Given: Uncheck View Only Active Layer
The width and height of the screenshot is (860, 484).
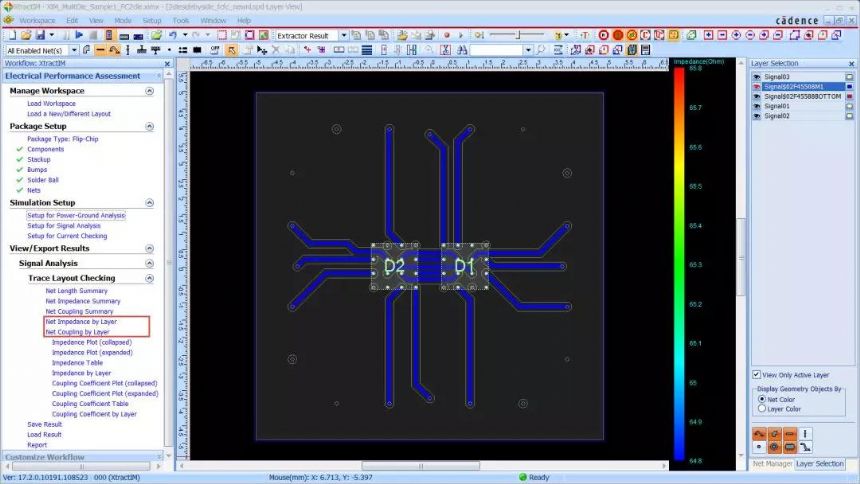Looking at the screenshot, I should tap(756, 374).
